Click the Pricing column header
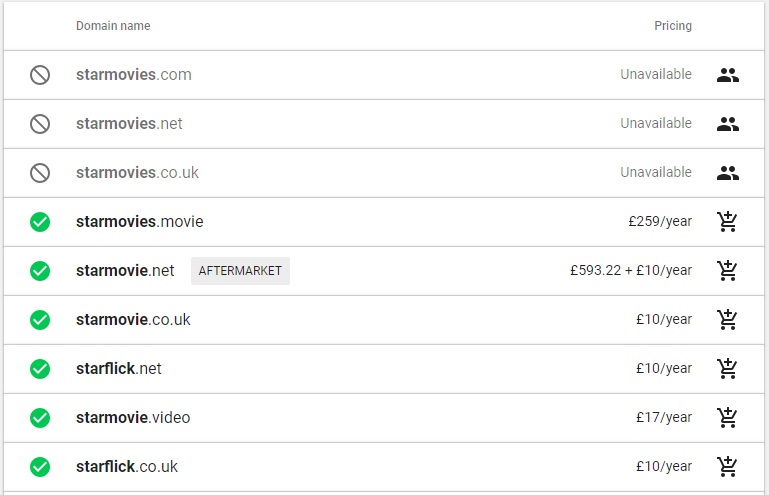 (x=673, y=26)
